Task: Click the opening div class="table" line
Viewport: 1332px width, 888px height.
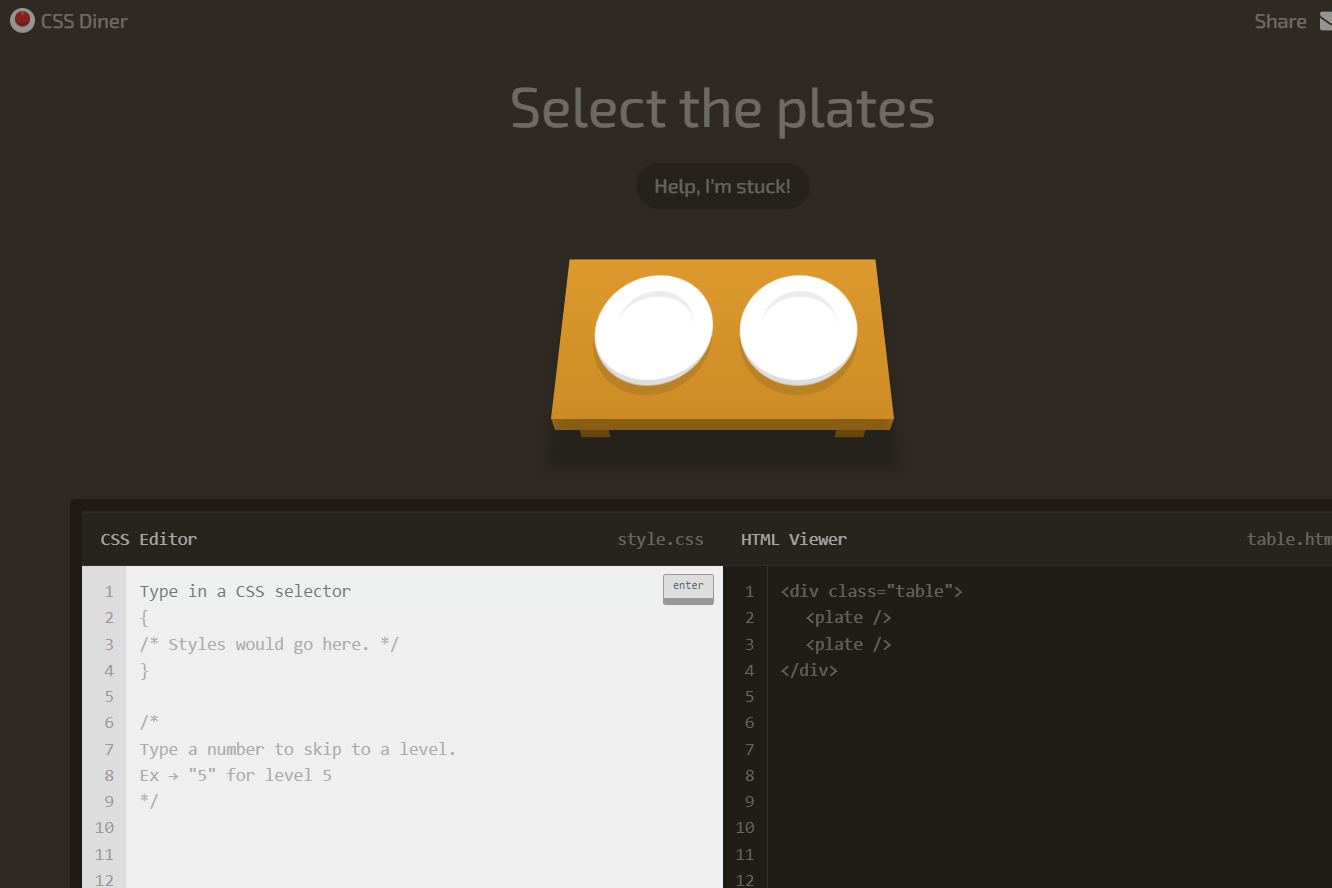Action: pos(871,591)
